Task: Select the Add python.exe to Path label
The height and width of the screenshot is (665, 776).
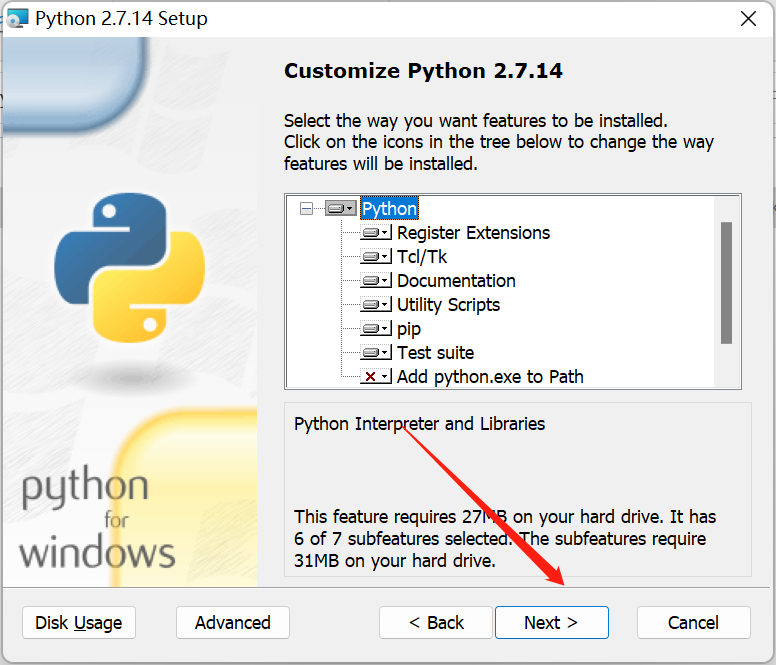Action: (x=490, y=377)
